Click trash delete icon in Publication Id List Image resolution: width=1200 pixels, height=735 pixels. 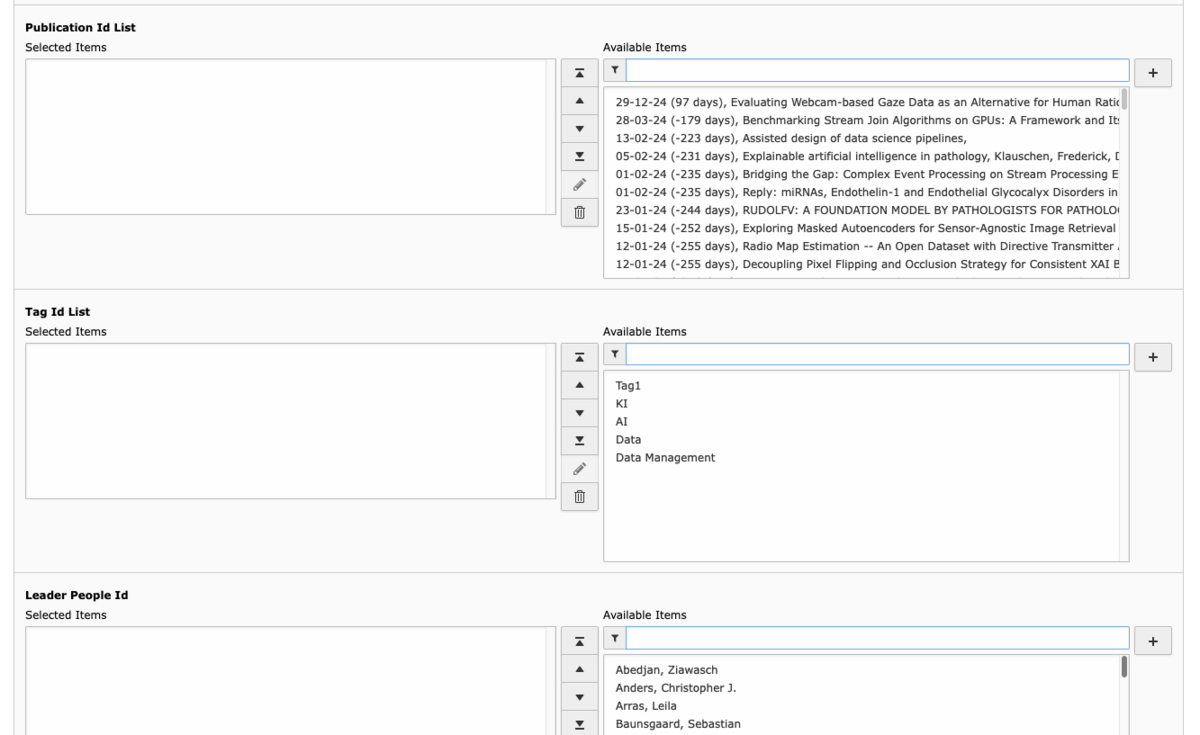580,212
